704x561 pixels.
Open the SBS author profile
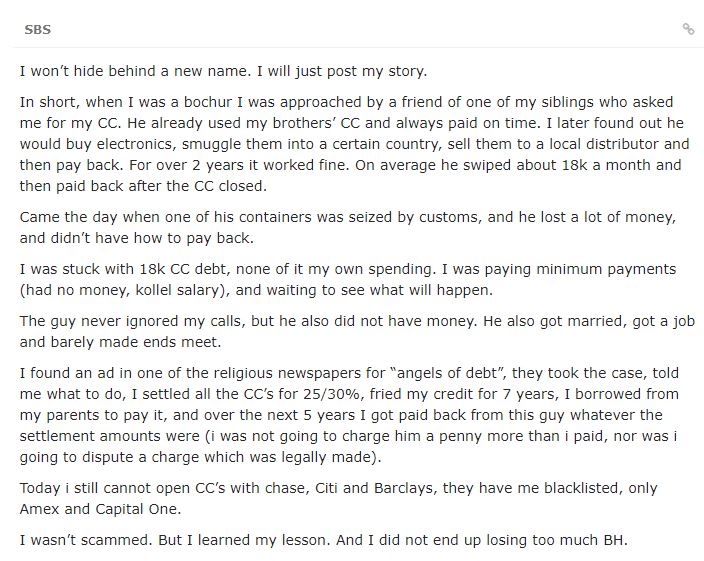point(37,29)
